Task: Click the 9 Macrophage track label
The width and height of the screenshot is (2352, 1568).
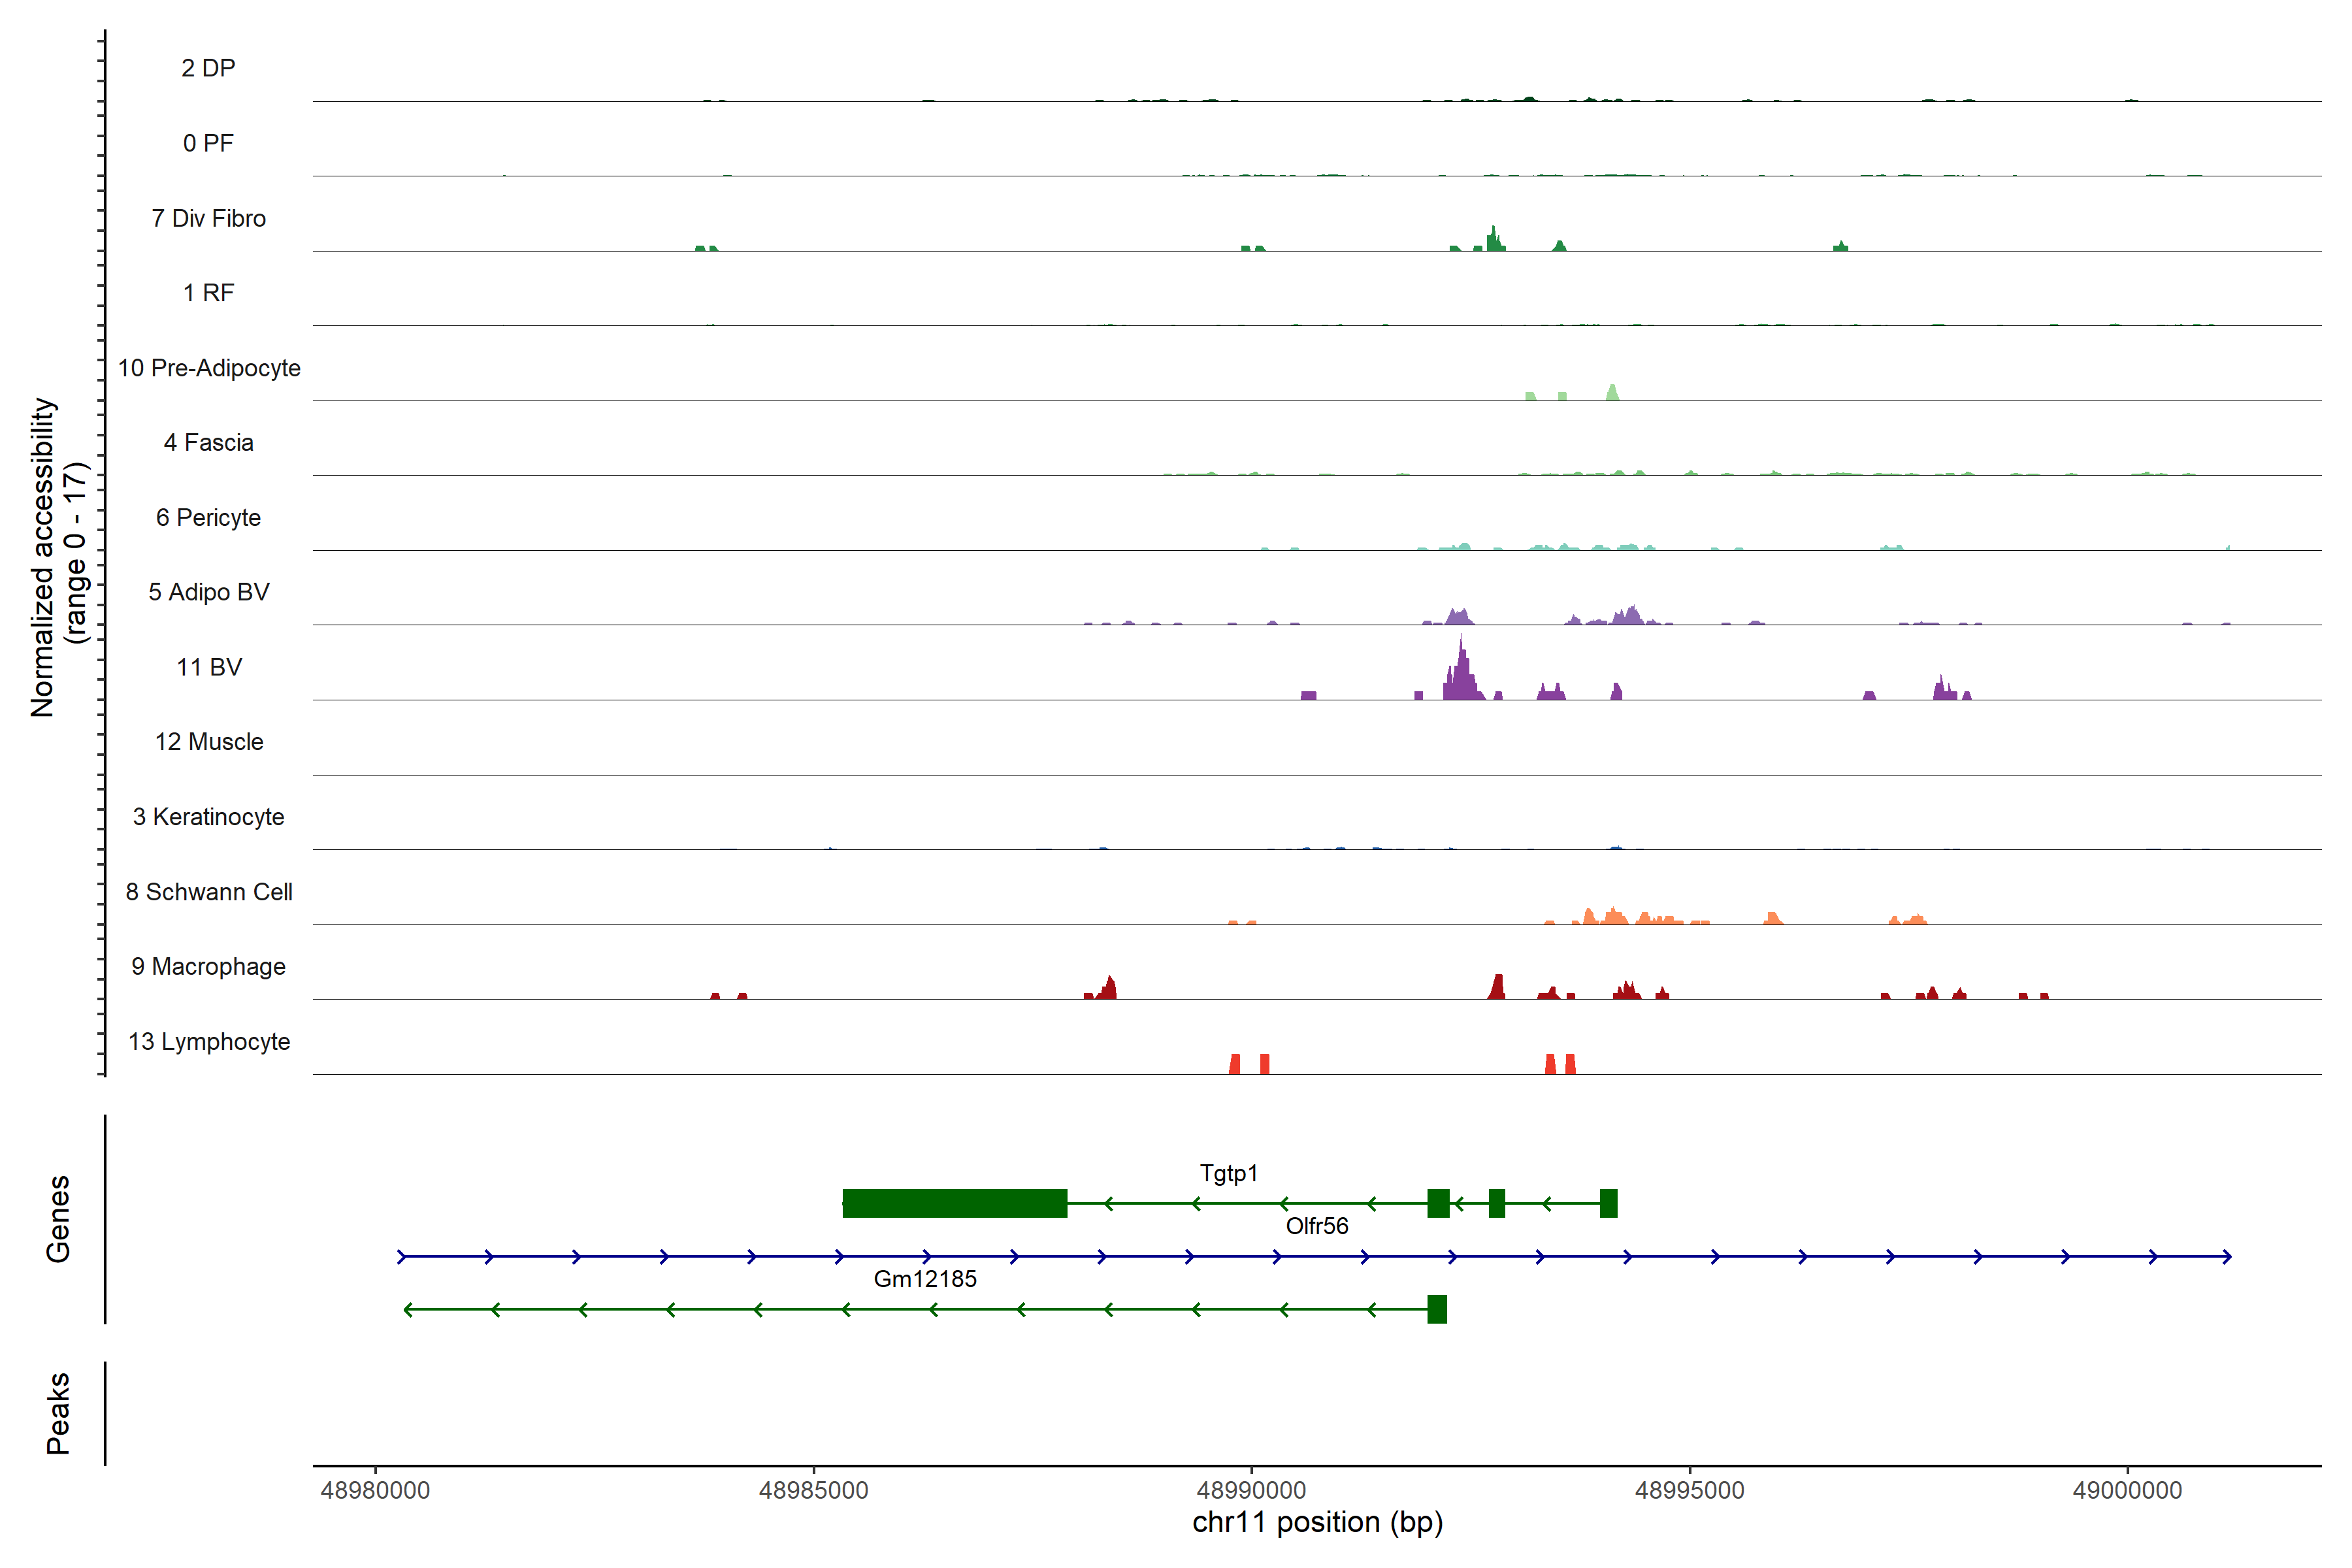Action: click(x=208, y=967)
